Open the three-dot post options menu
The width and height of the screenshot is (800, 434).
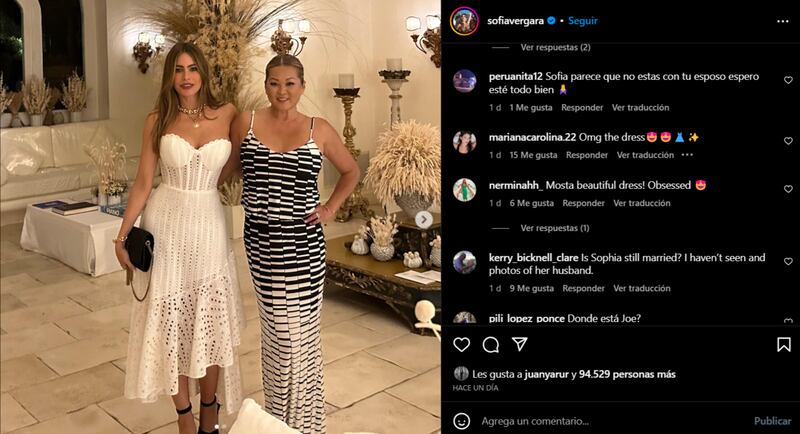point(783,21)
